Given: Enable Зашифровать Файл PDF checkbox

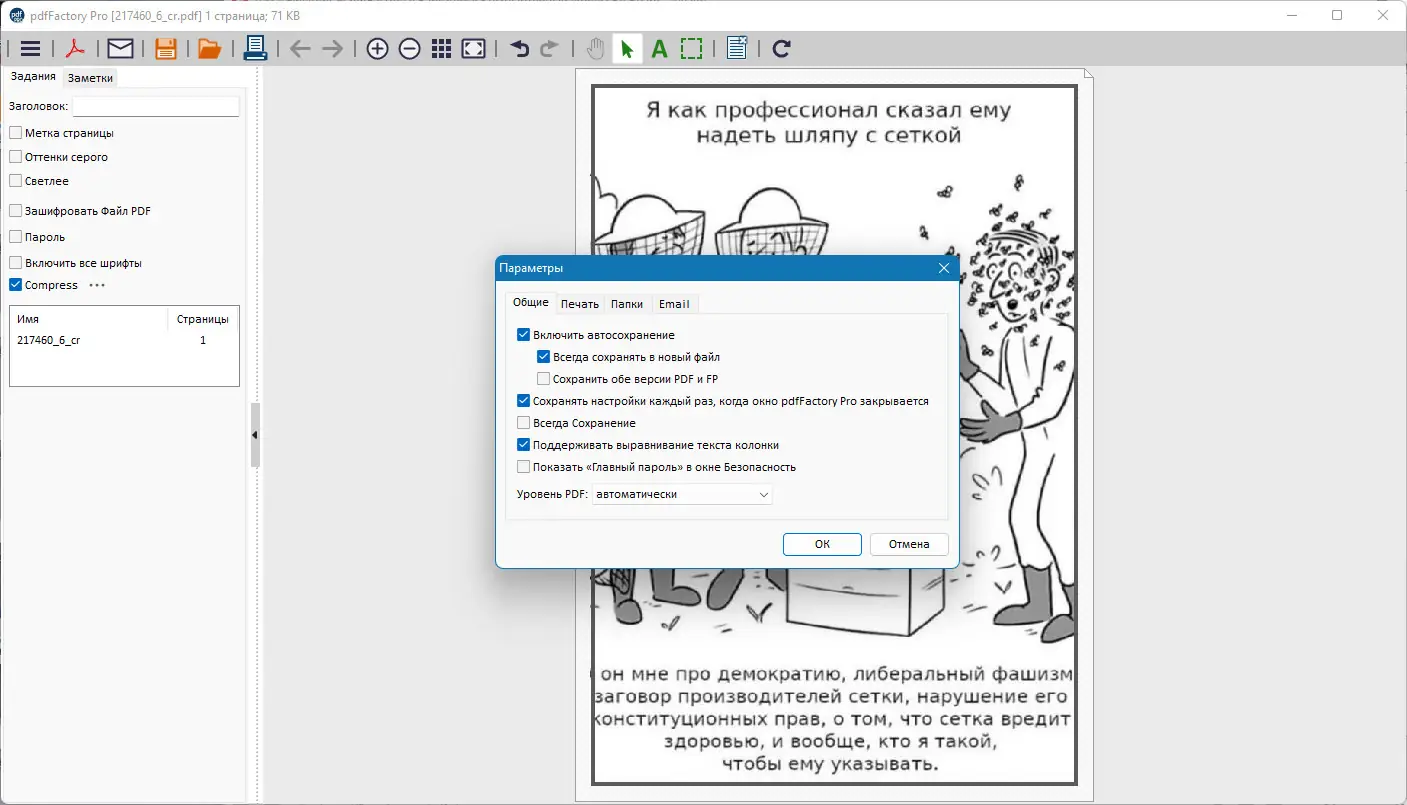Looking at the screenshot, I should (16, 211).
